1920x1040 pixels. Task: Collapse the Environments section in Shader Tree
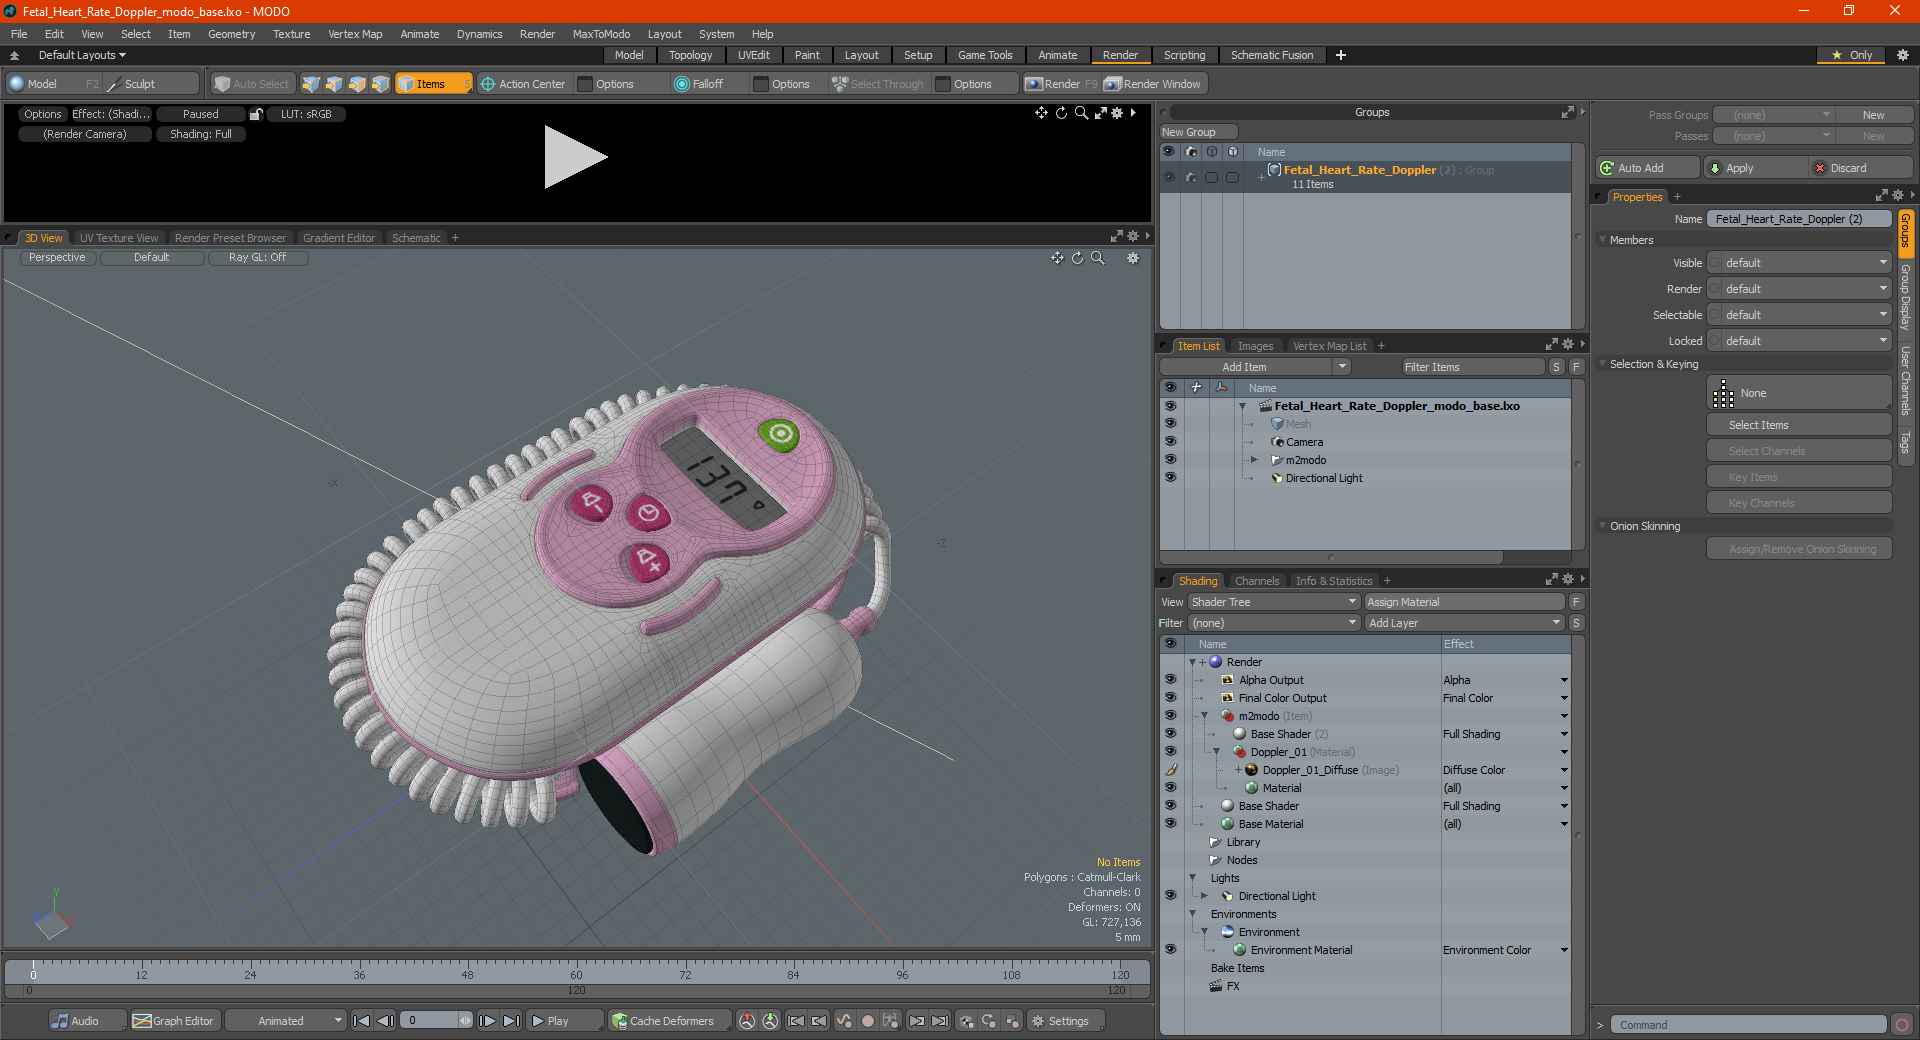click(x=1192, y=914)
